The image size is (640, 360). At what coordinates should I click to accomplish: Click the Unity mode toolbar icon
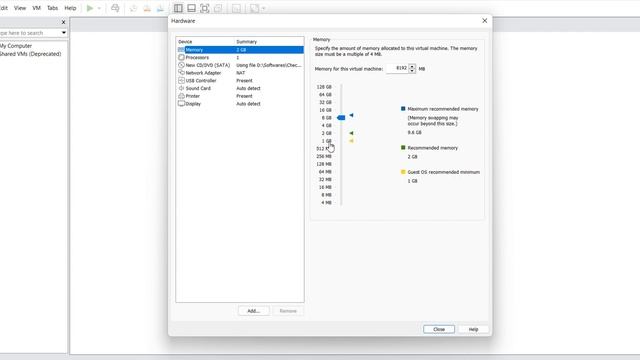coord(218,8)
